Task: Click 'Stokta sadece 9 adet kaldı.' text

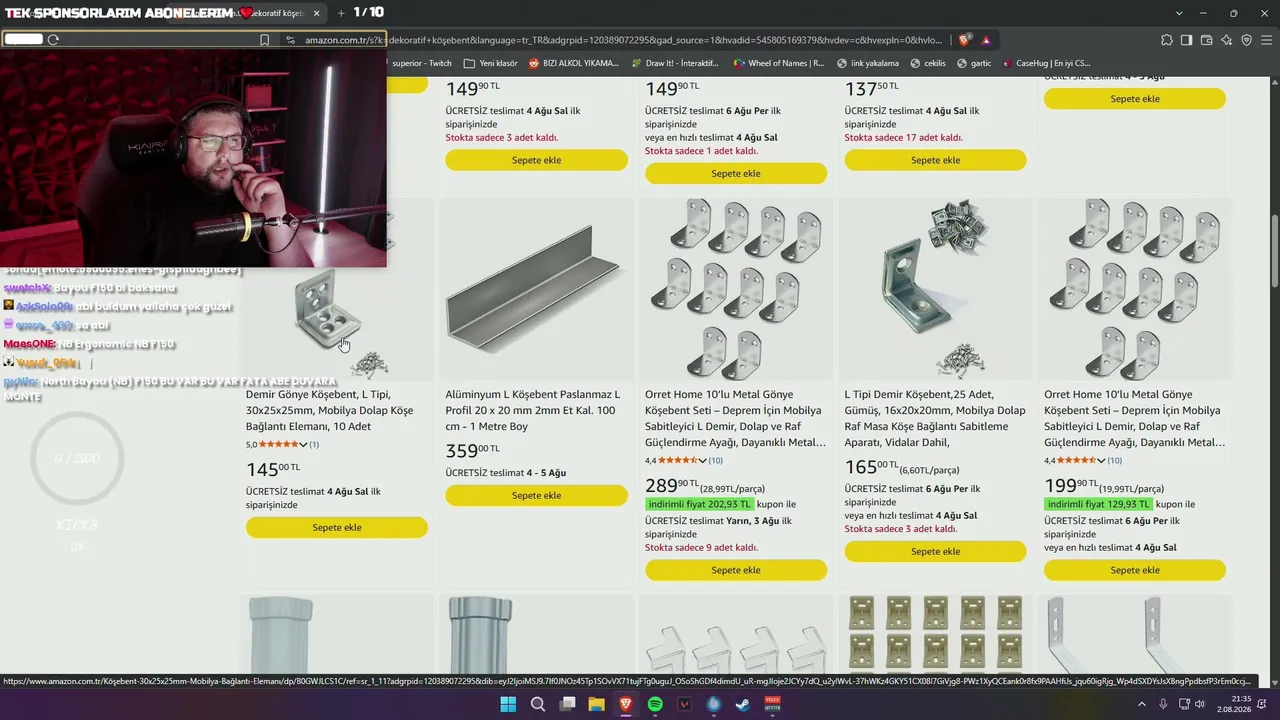Action: (x=701, y=548)
